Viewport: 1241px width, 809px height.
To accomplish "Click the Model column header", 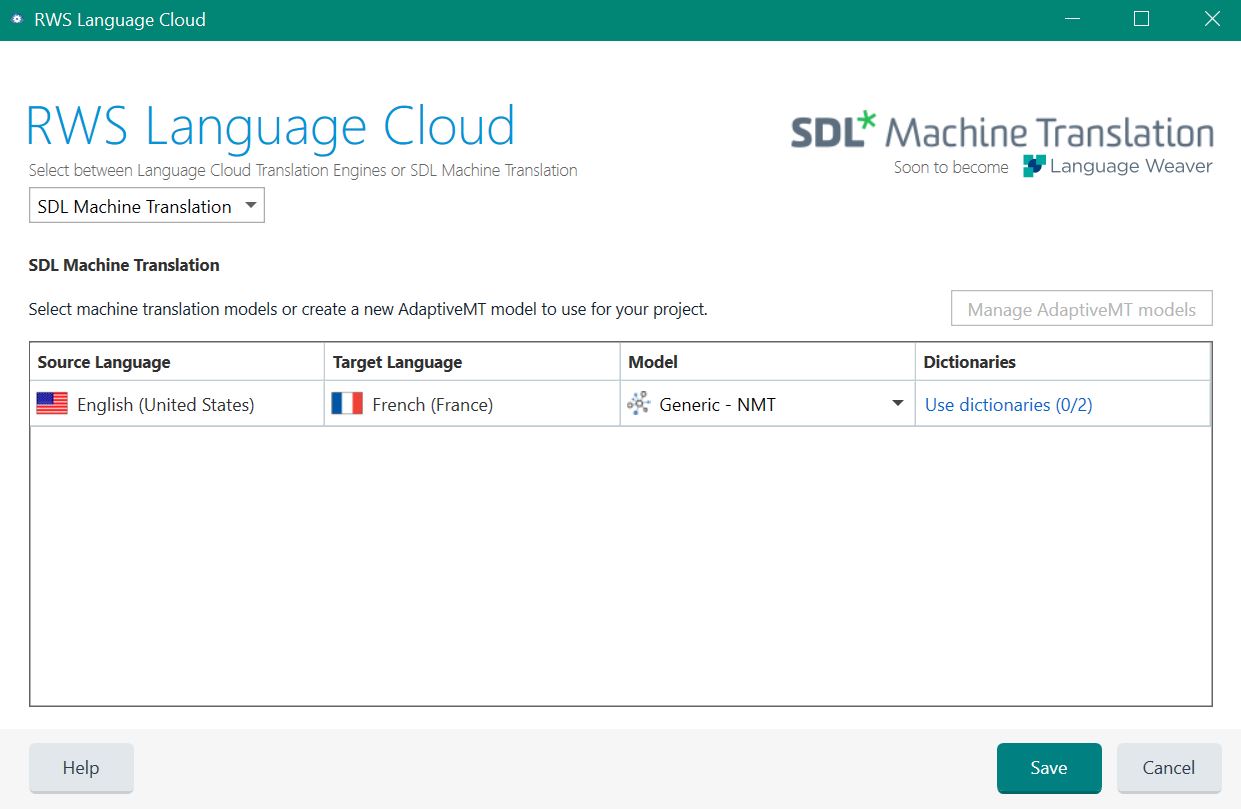I will (x=767, y=362).
